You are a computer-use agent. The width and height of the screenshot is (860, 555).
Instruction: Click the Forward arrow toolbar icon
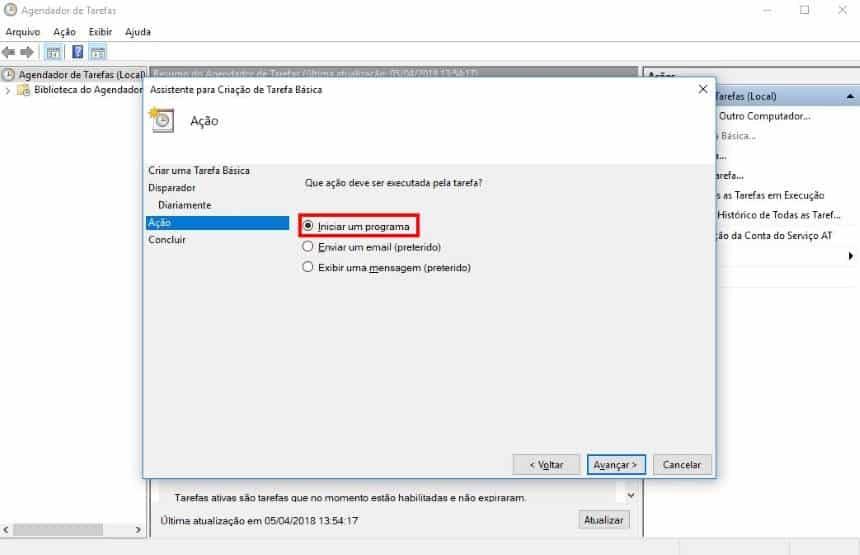(26, 52)
